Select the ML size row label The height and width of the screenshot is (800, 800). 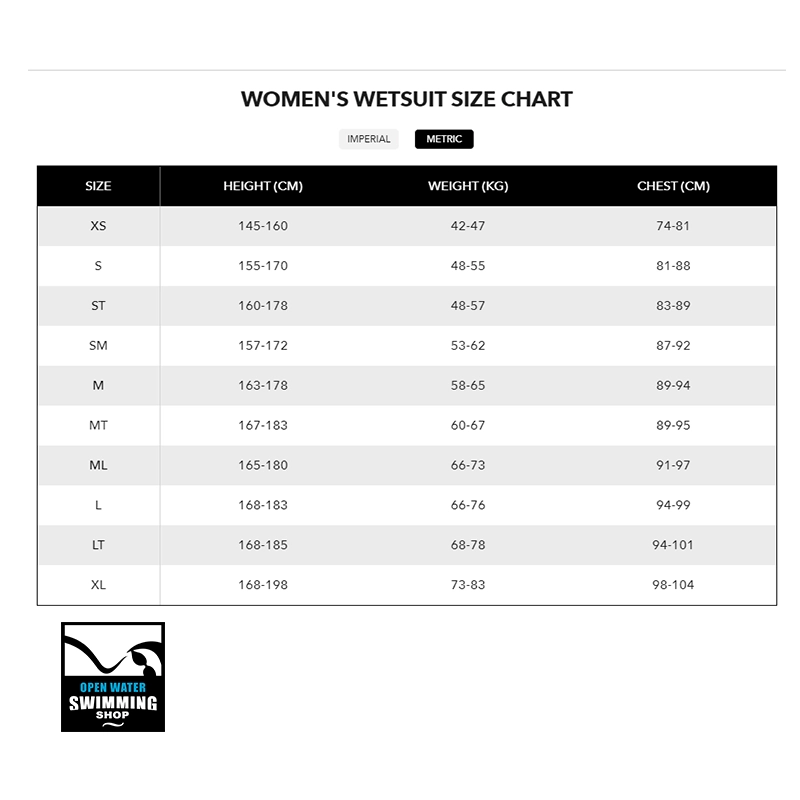[x=98, y=465]
